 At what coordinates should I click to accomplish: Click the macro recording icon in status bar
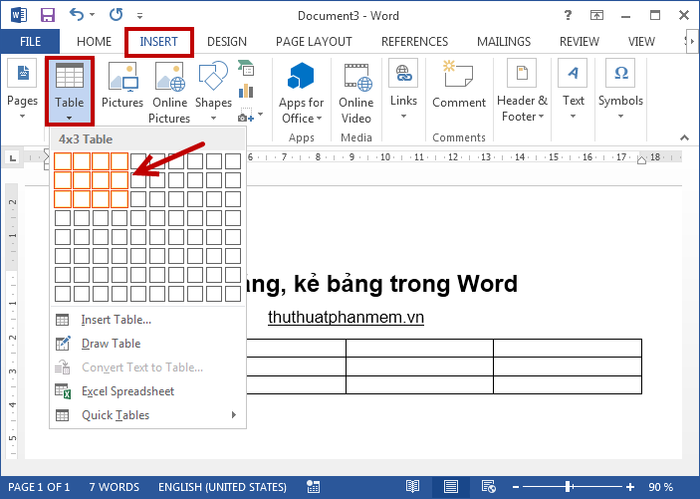(313, 487)
